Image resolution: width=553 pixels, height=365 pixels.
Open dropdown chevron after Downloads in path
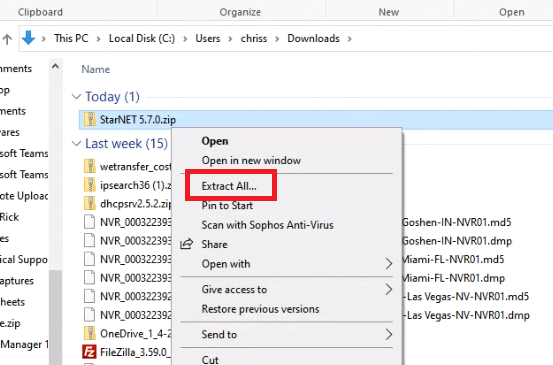pos(350,38)
